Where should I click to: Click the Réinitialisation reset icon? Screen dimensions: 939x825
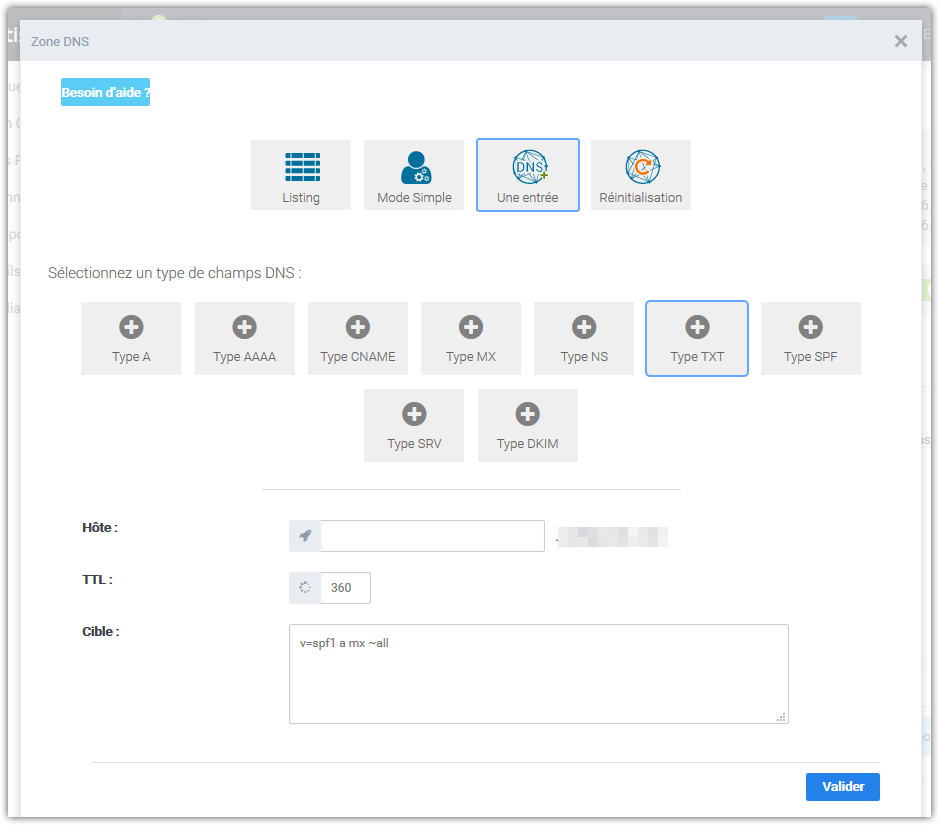tap(640, 174)
